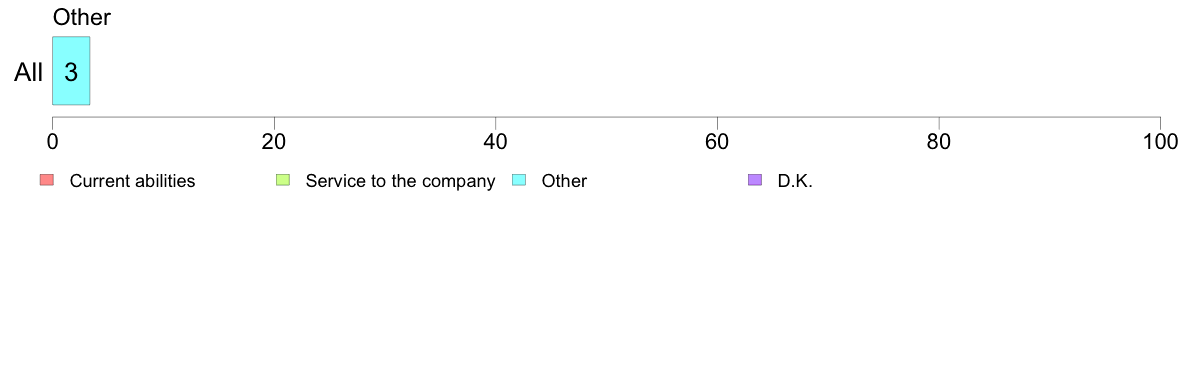
Task: Click the 20 axis tick label
Action: [274, 142]
